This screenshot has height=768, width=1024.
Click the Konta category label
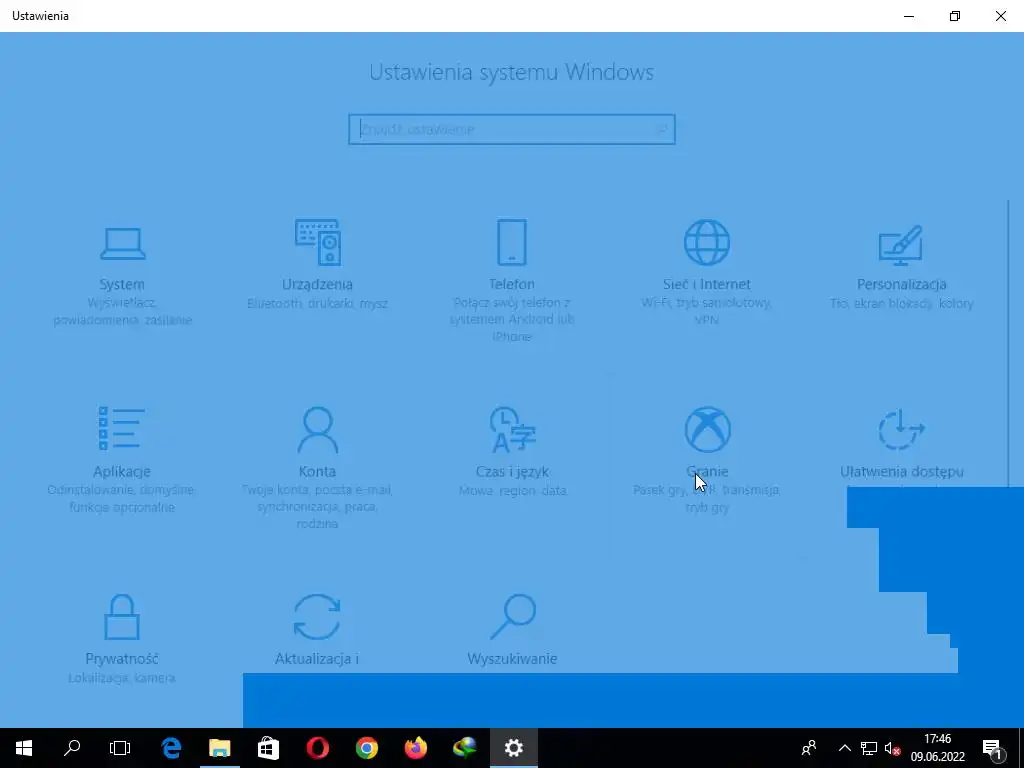point(317,472)
